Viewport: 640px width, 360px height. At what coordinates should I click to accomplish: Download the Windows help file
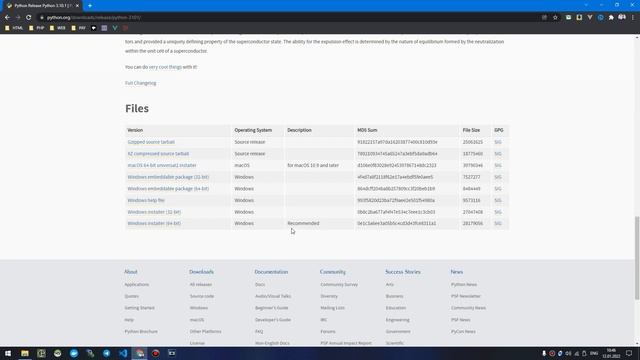(146, 200)
